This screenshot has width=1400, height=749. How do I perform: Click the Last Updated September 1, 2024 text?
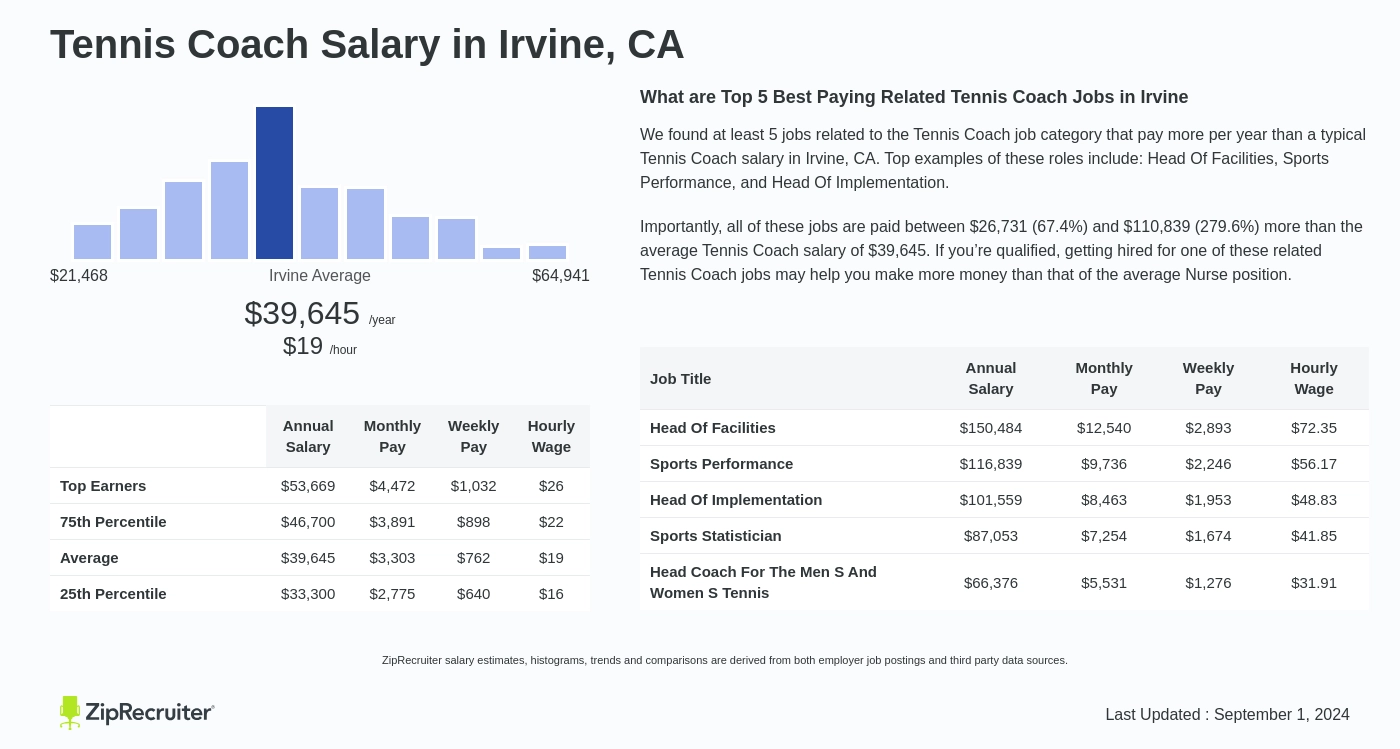click(1227, 715)
